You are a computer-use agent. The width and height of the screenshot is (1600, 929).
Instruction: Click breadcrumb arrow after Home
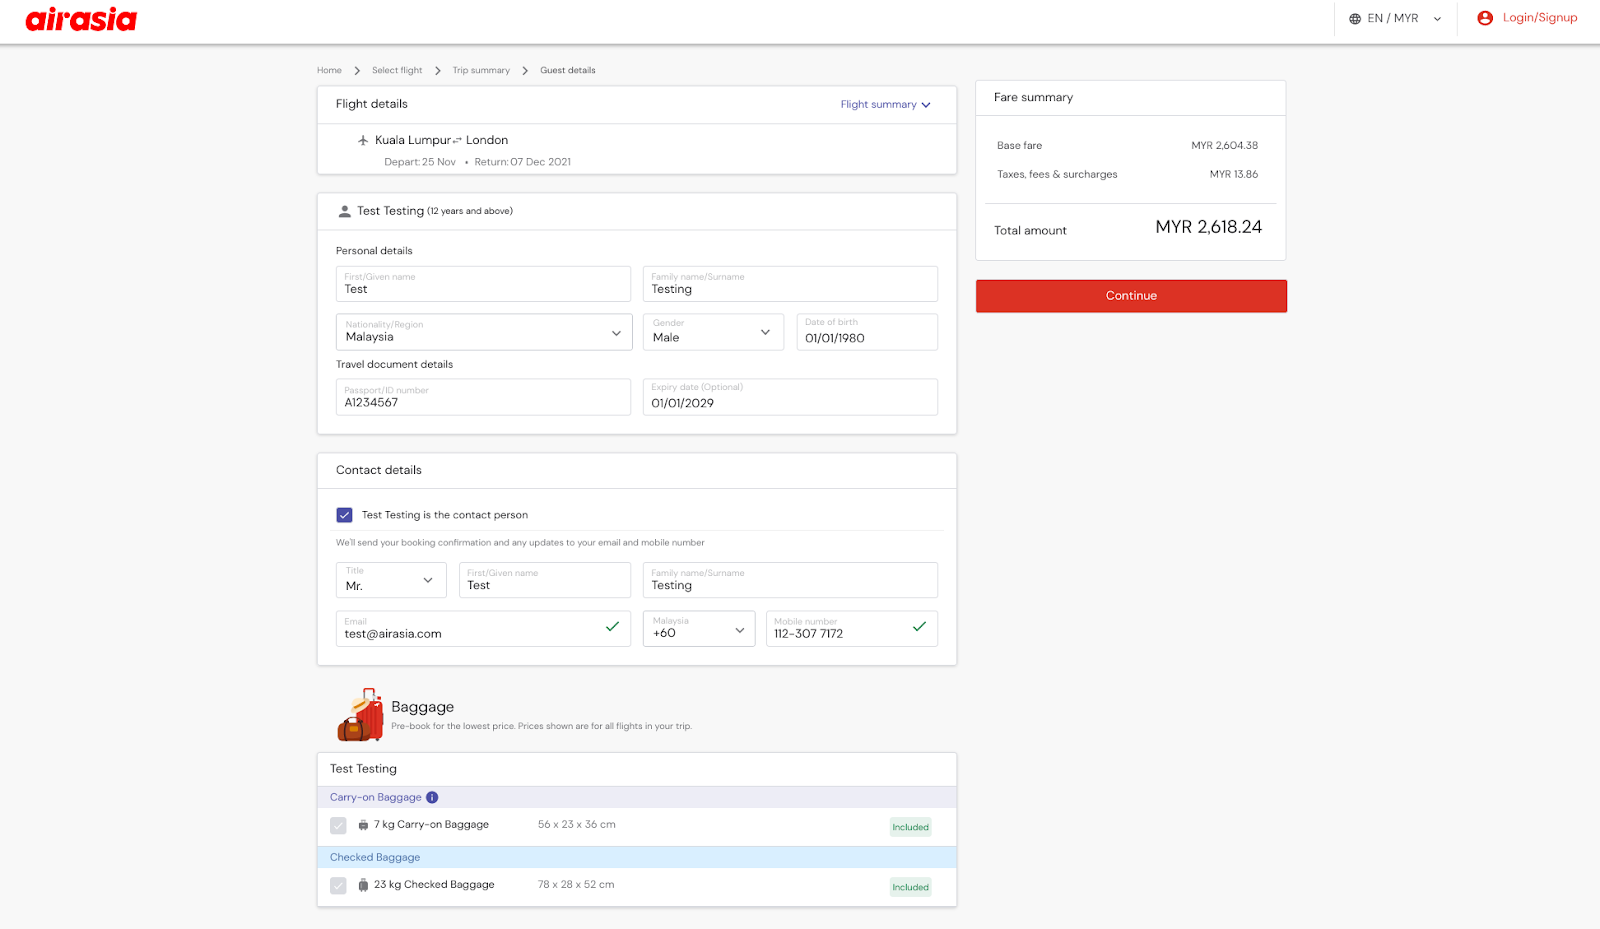[357, 71]
